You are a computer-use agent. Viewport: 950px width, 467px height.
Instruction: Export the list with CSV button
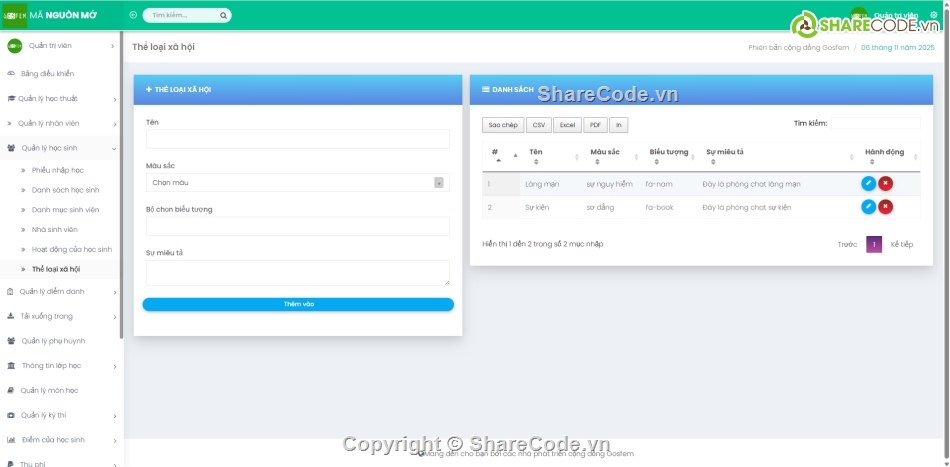(x=539, y=125)
